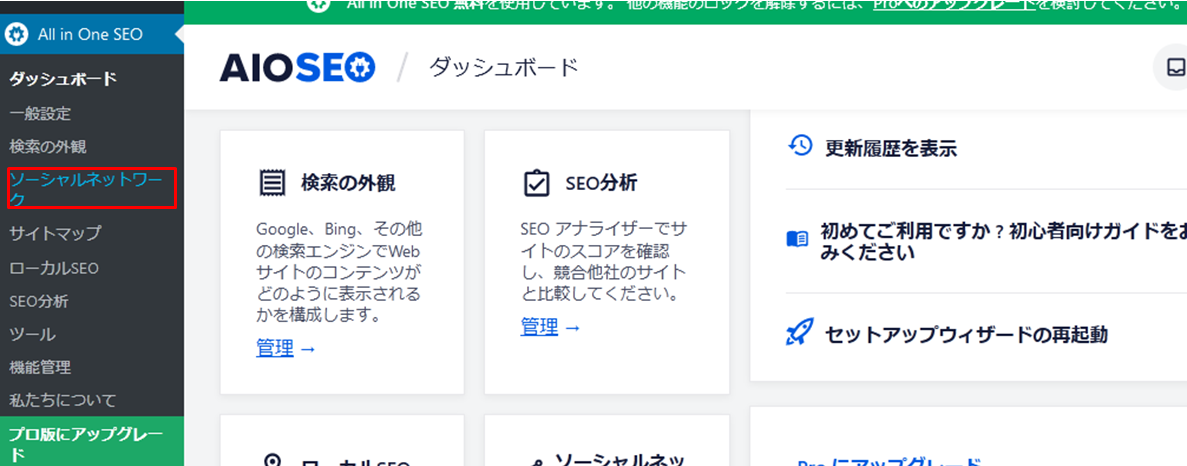Click Proへのアップグレード link in green banner
Screen dimensions: 1187x466
pyautogui.click(x=954, y=5)
